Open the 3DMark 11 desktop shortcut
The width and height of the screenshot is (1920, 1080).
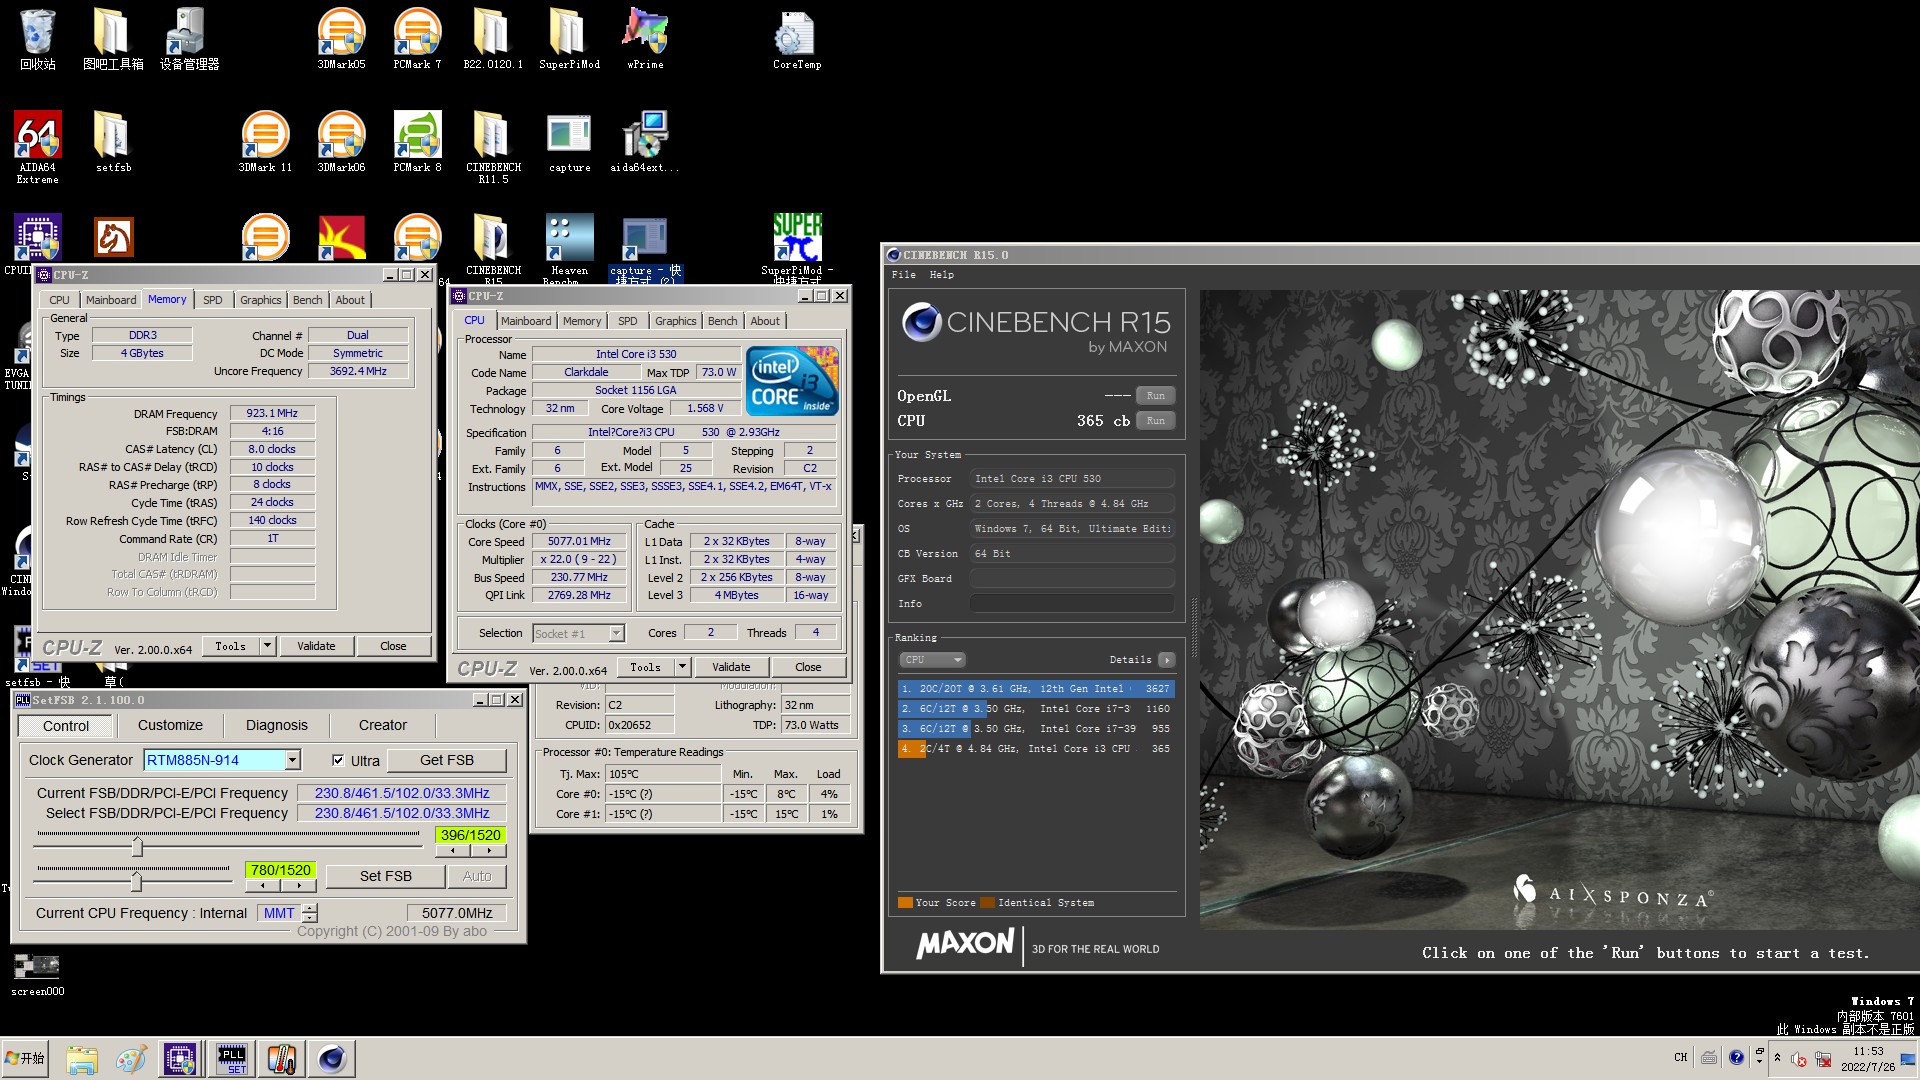click(265, 142)
